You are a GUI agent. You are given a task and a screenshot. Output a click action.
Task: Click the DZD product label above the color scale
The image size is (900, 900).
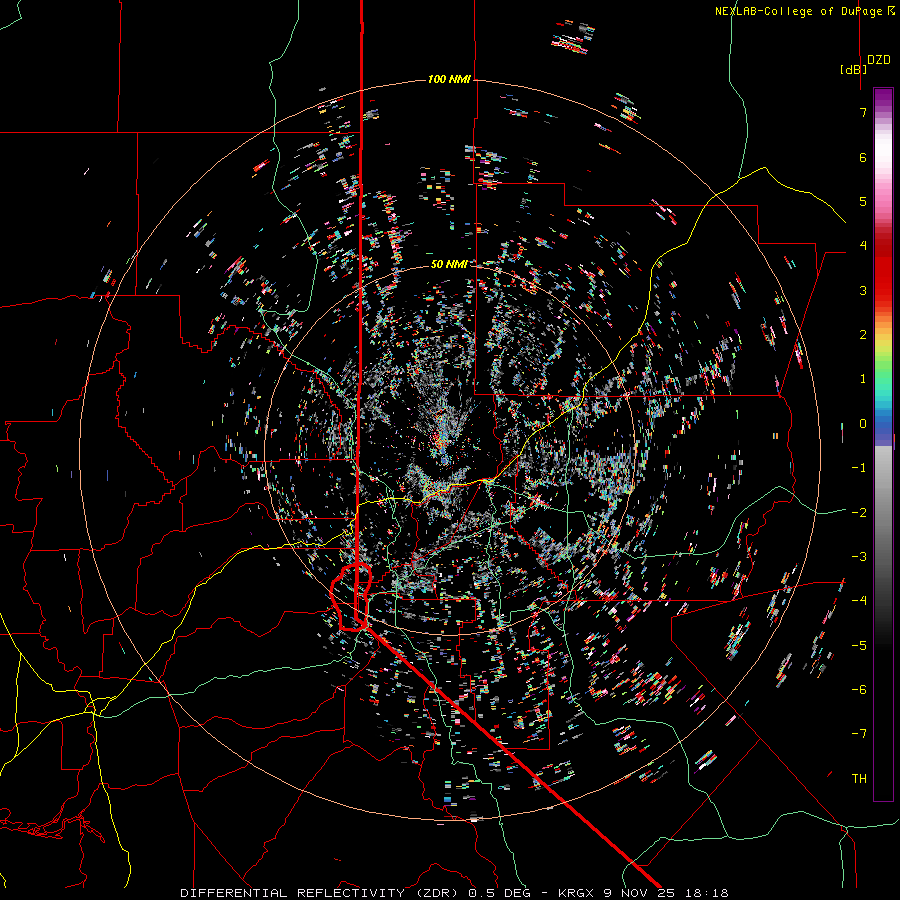coord(879,60)
